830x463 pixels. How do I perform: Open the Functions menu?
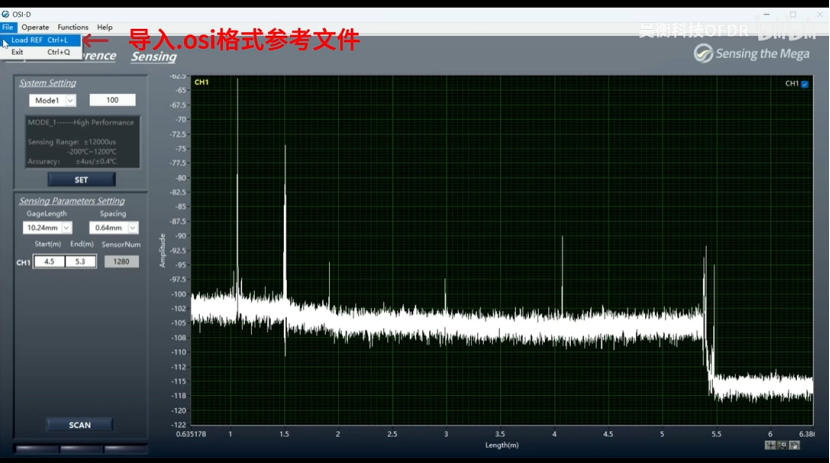point(73,27)
